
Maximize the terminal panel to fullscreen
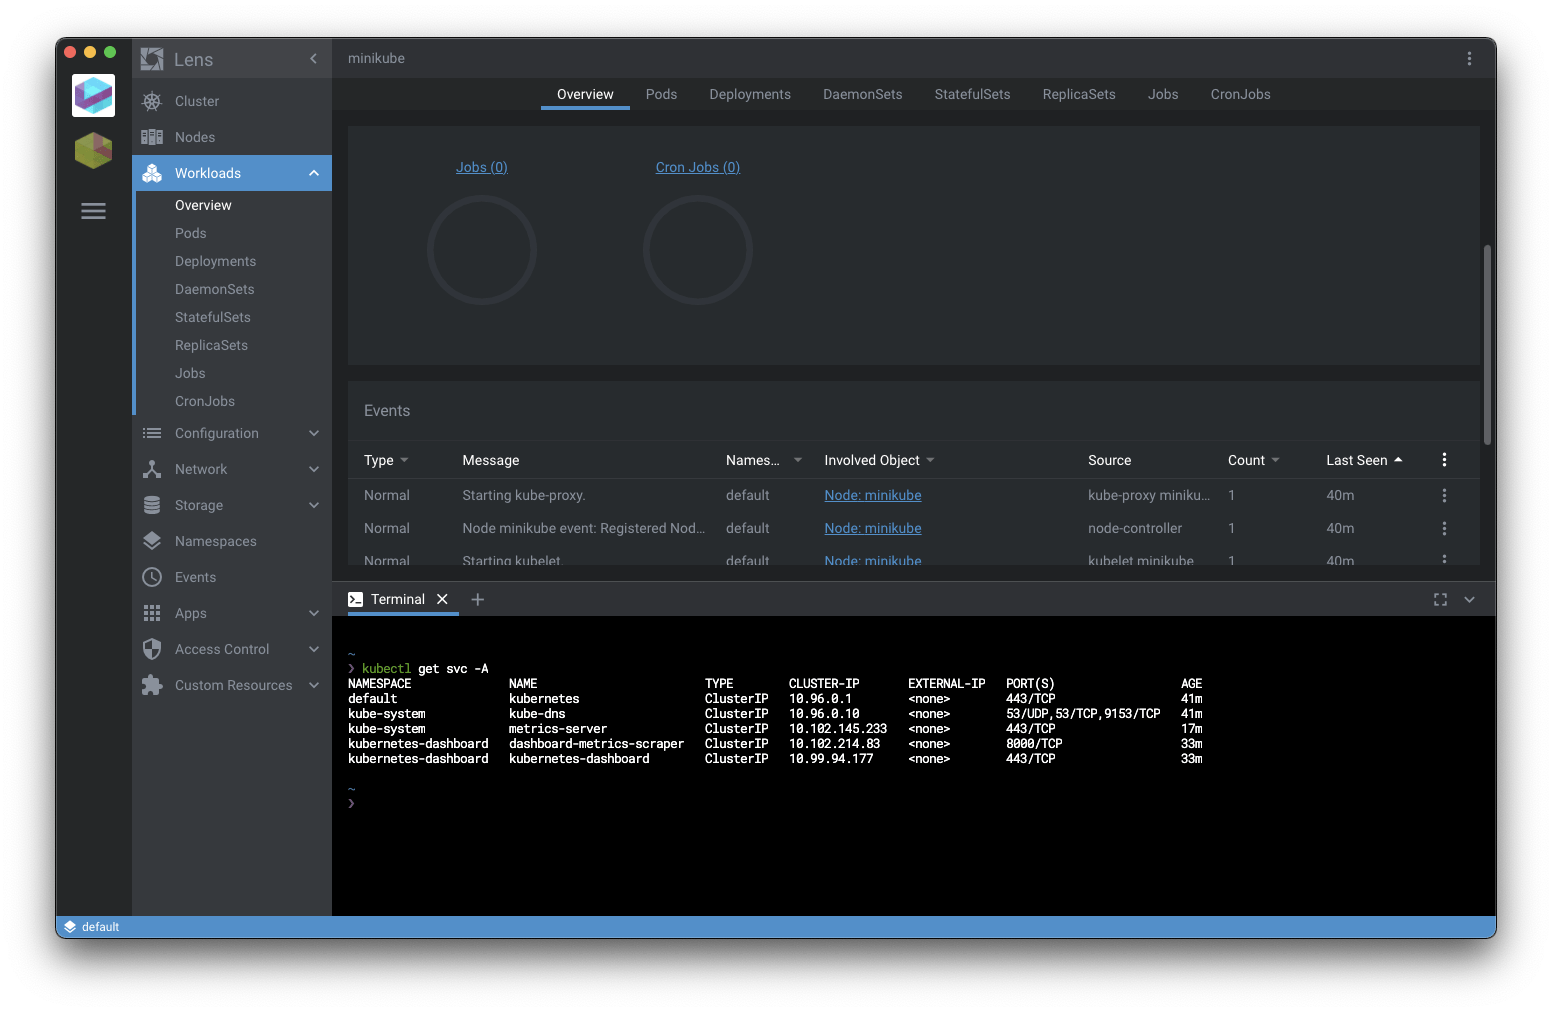(1441, 599)
